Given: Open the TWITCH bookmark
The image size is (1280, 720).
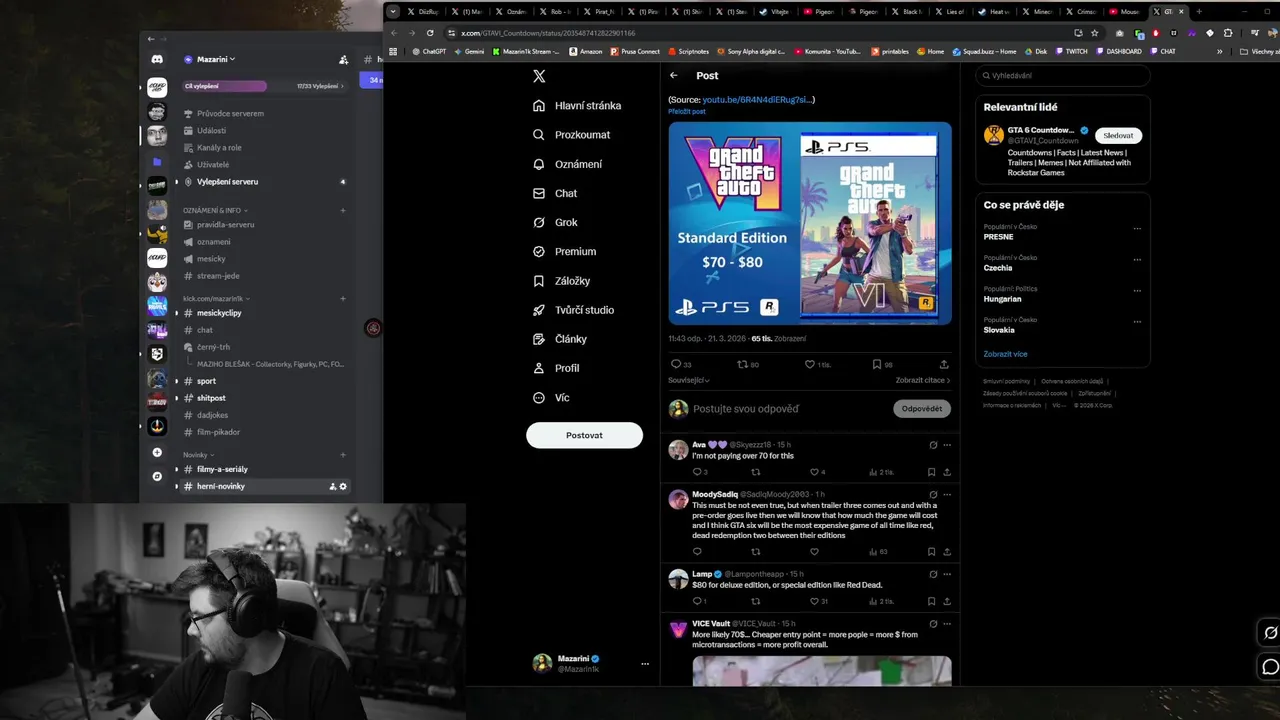Looking at the screenshot, I should click(1071, 51).
